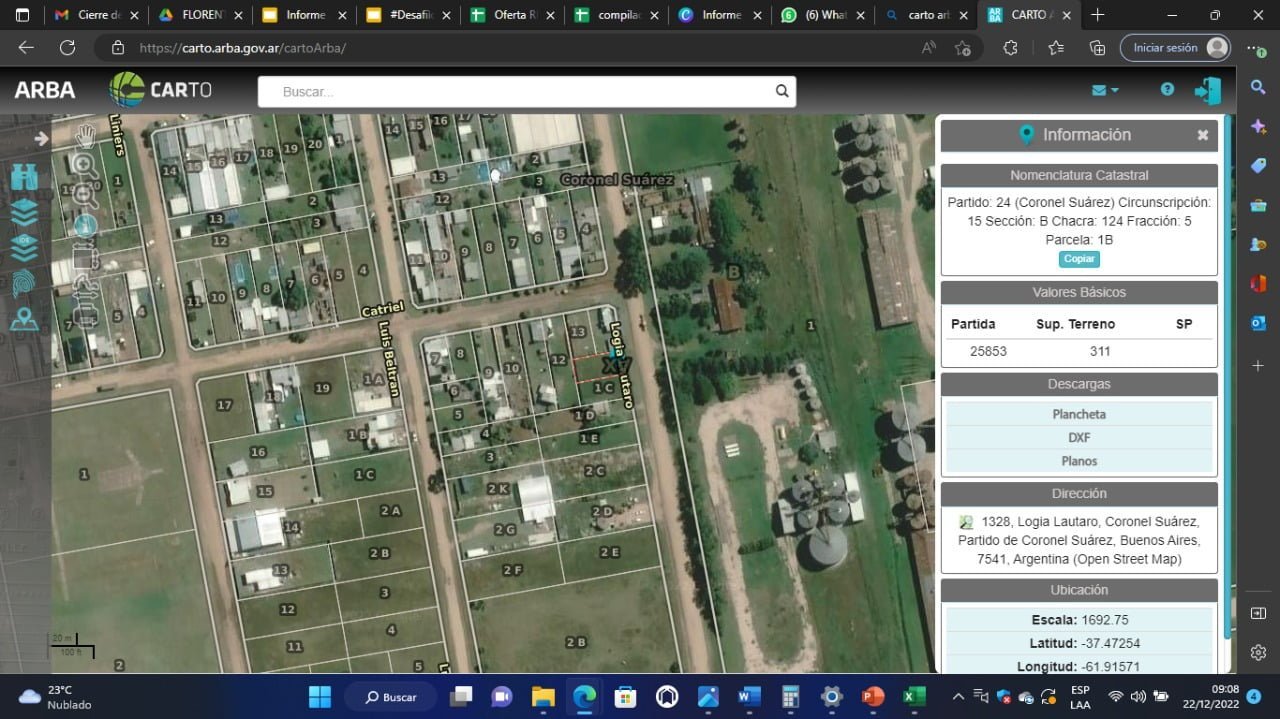
Task: Open the layers panel
Action: 25,213
